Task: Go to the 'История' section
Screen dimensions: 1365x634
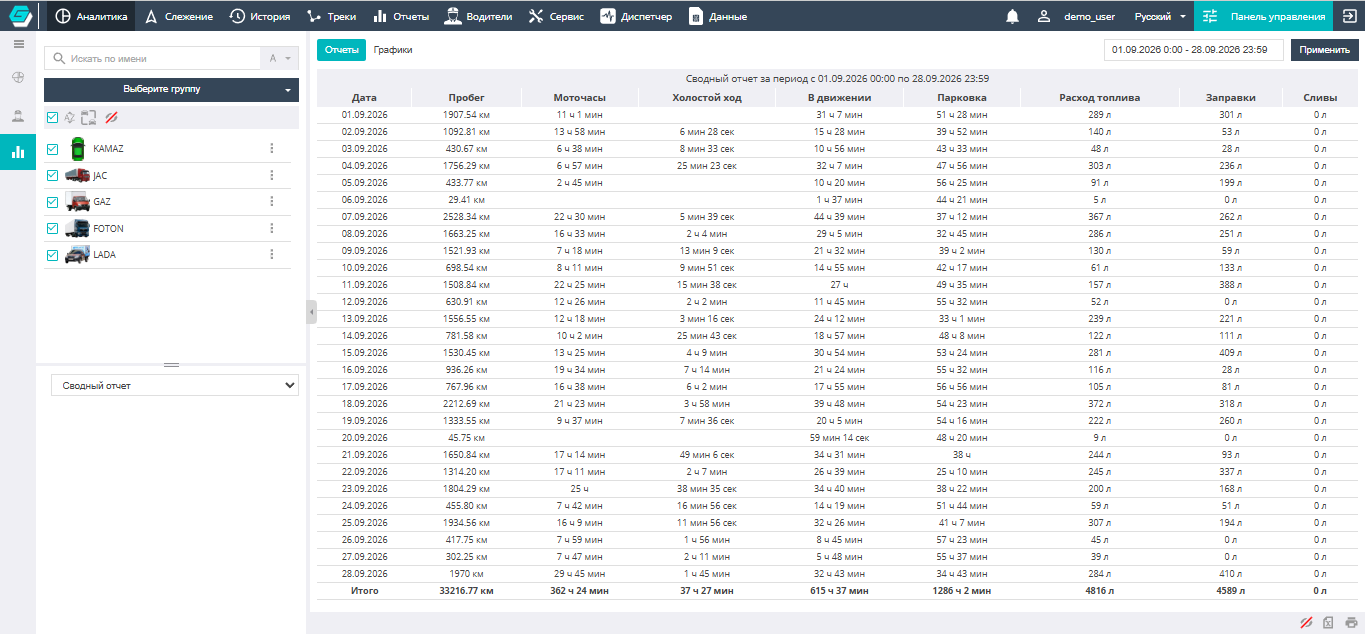Action: point(260,16)
